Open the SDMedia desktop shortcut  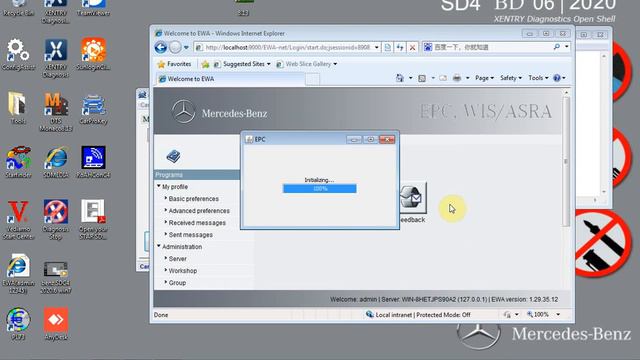click(x=56, y=162)
